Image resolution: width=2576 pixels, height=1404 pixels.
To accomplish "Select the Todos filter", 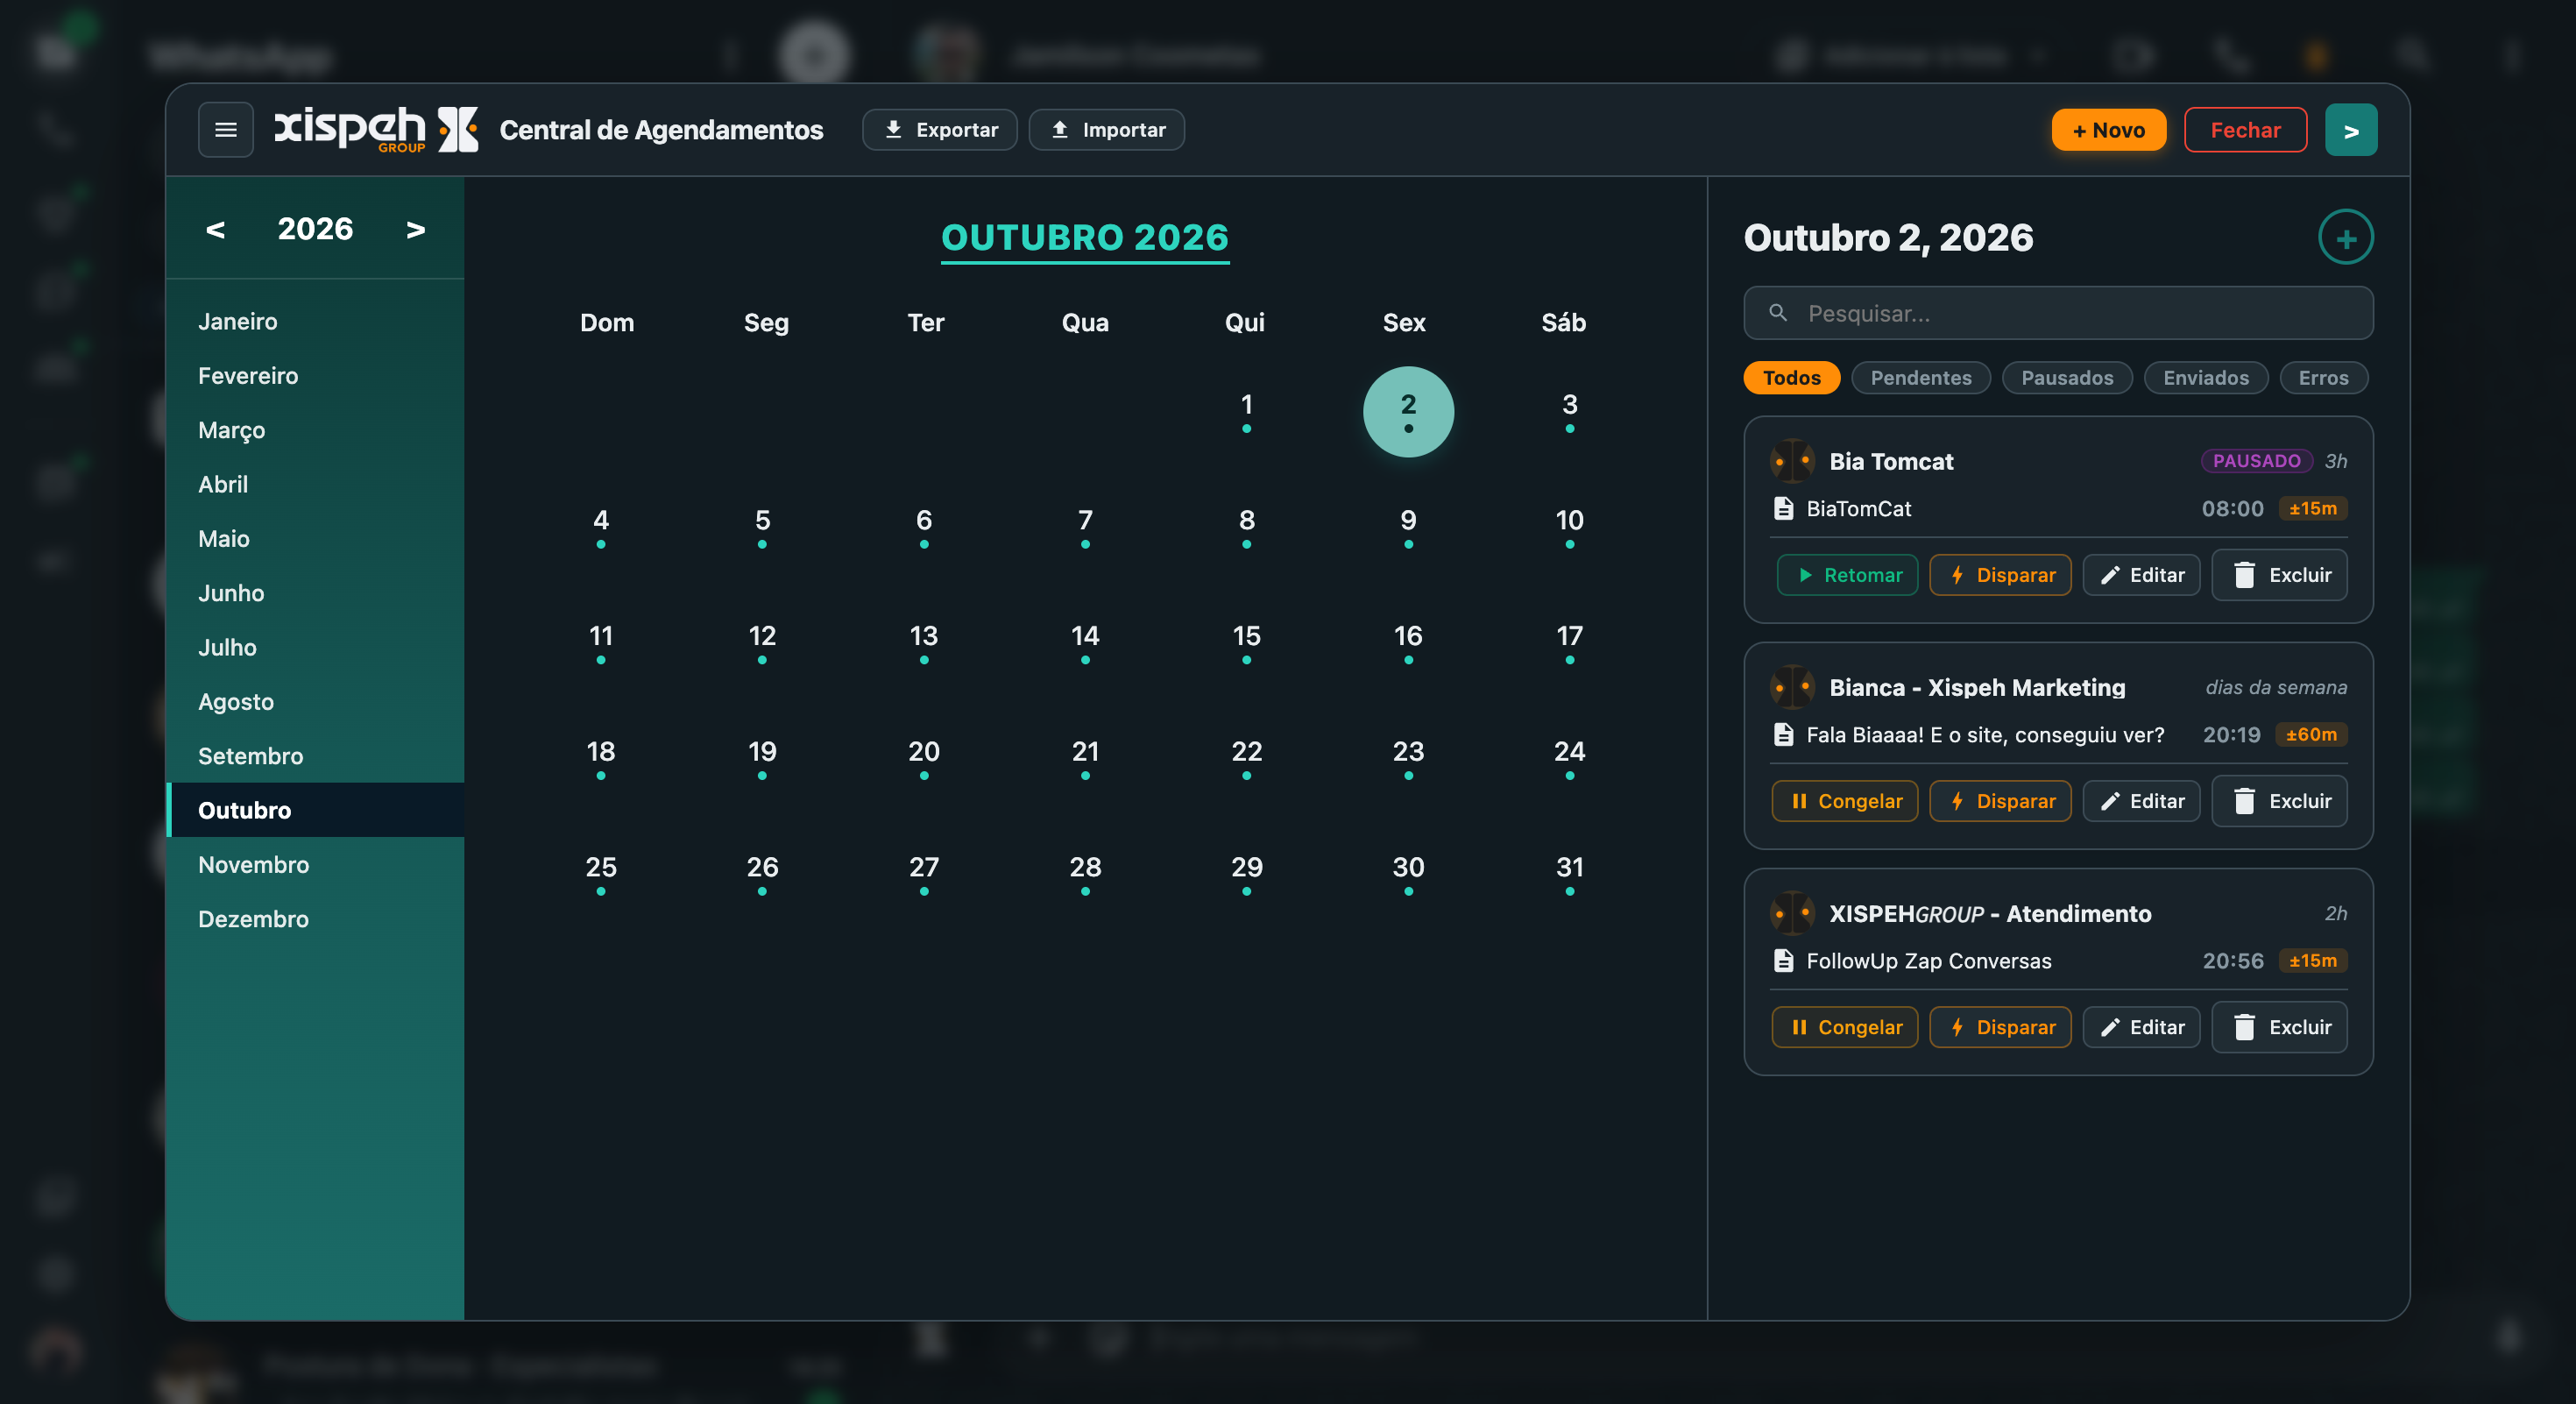I will (1791, 378).
